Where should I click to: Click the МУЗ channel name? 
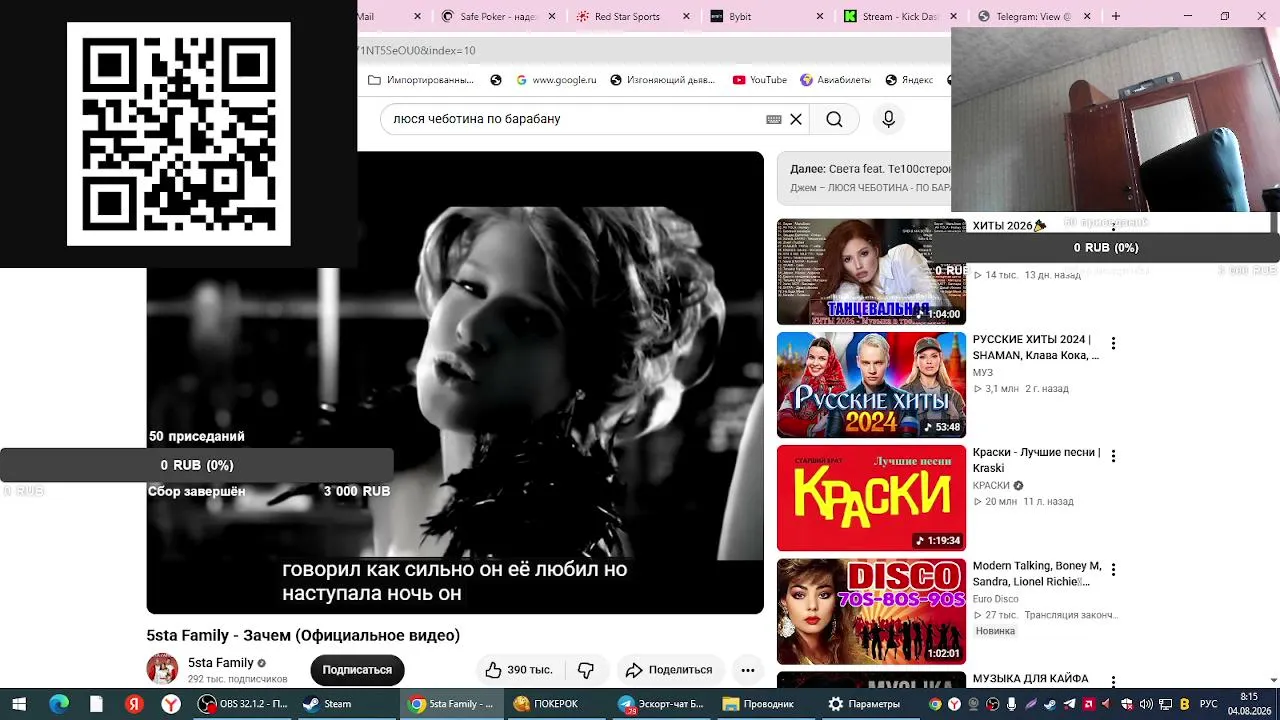pos(983,373)
